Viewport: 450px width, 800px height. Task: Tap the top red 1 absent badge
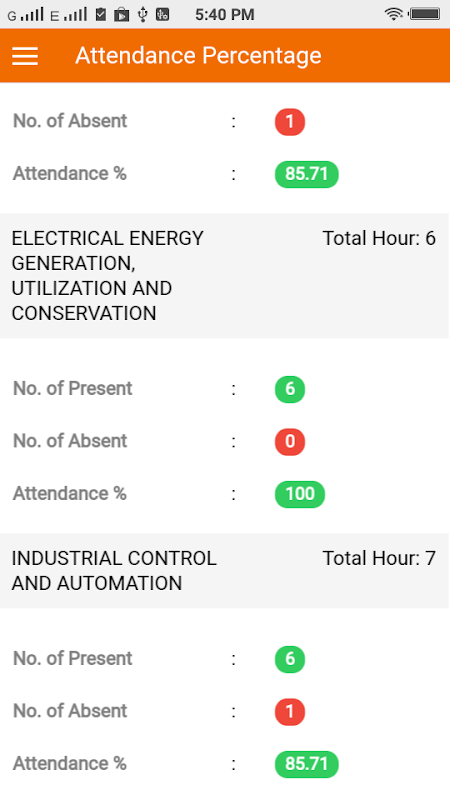(290, 122)
